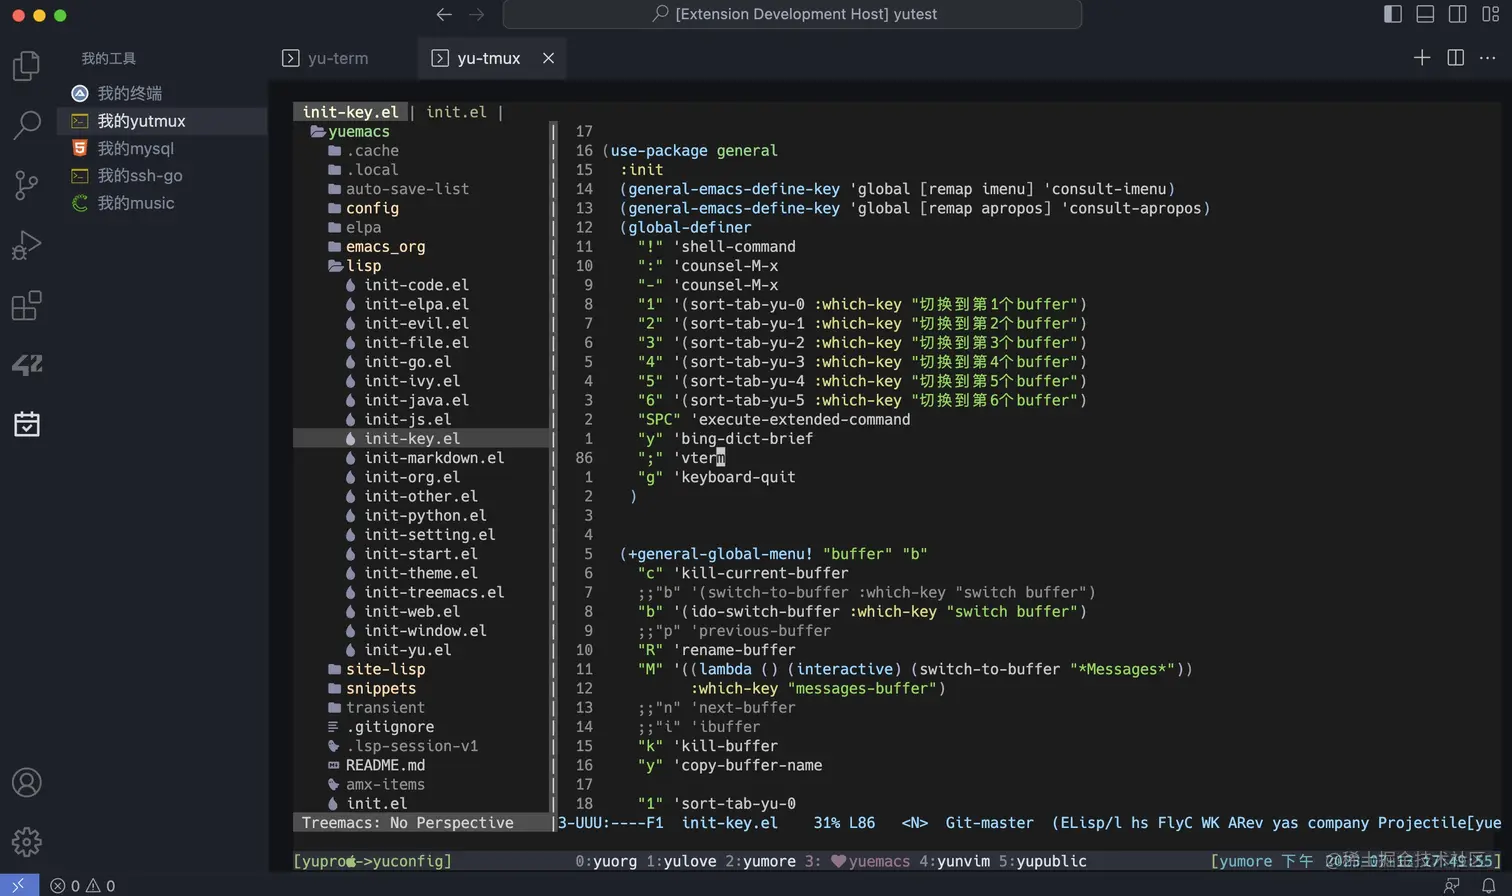Open the Search view in the activity bar
Screen dimensions: 1512x896
(25, 127)
